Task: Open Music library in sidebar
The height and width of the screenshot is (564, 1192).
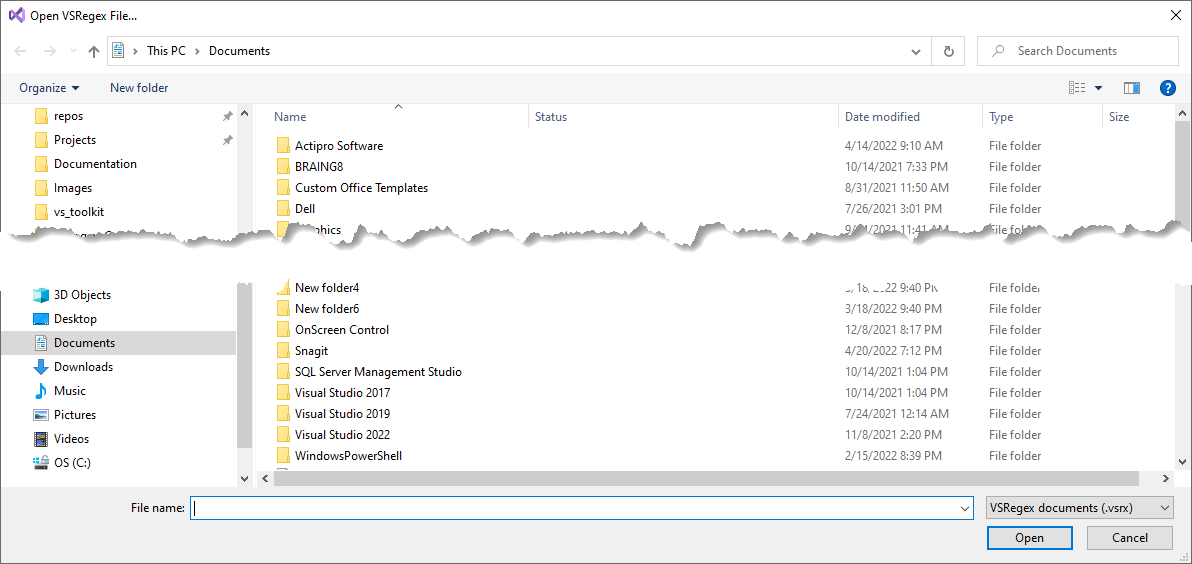Action: [70, 391]
